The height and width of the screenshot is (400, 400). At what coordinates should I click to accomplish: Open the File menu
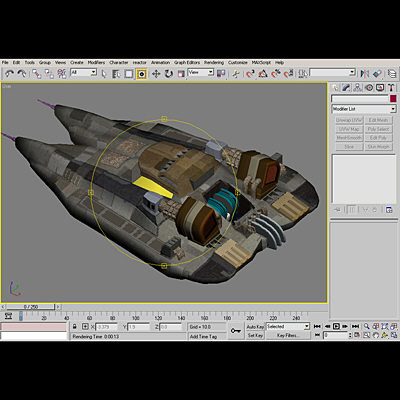pos(5,62)
